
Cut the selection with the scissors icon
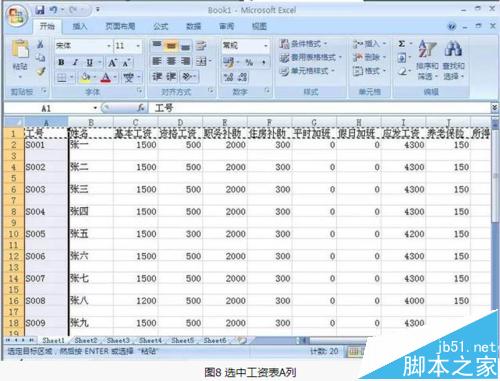point(40,44)
